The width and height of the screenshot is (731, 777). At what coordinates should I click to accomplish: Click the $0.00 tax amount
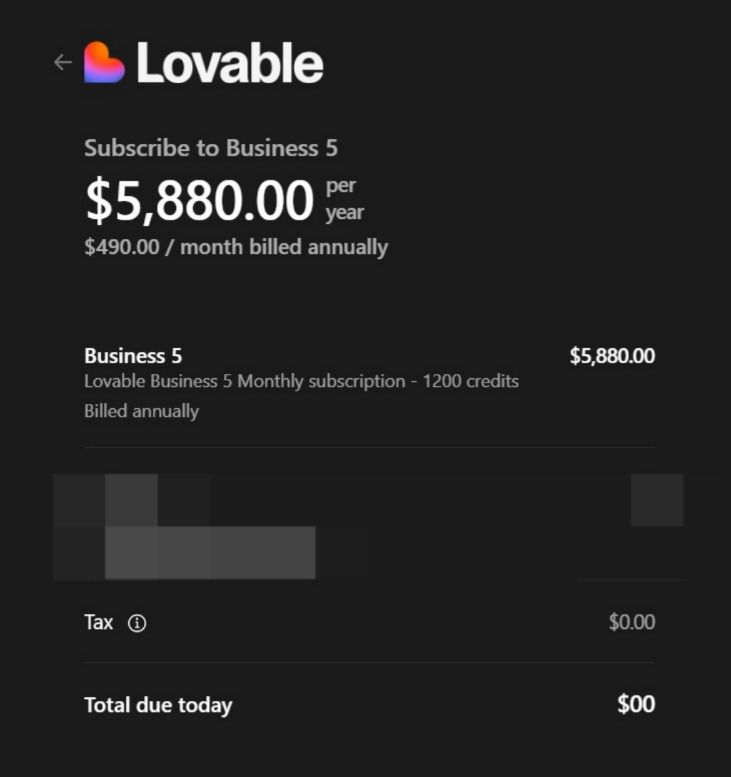coord(631,622)
